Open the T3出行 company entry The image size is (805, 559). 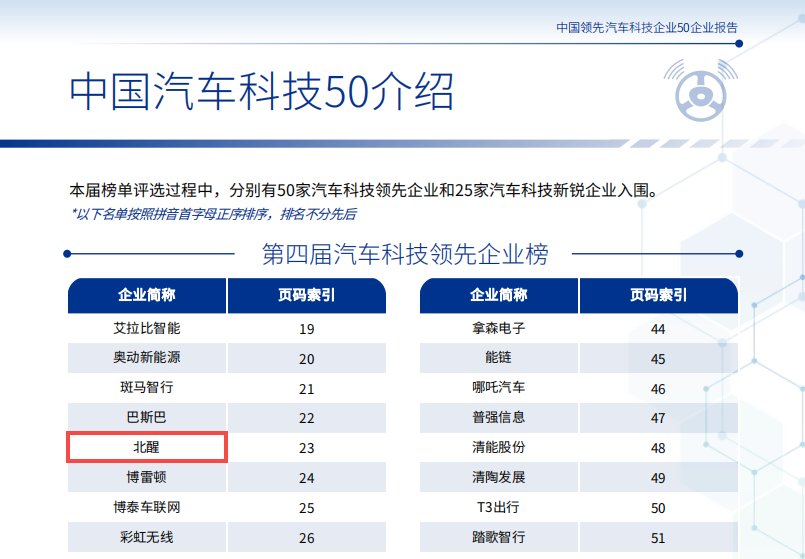498,508
